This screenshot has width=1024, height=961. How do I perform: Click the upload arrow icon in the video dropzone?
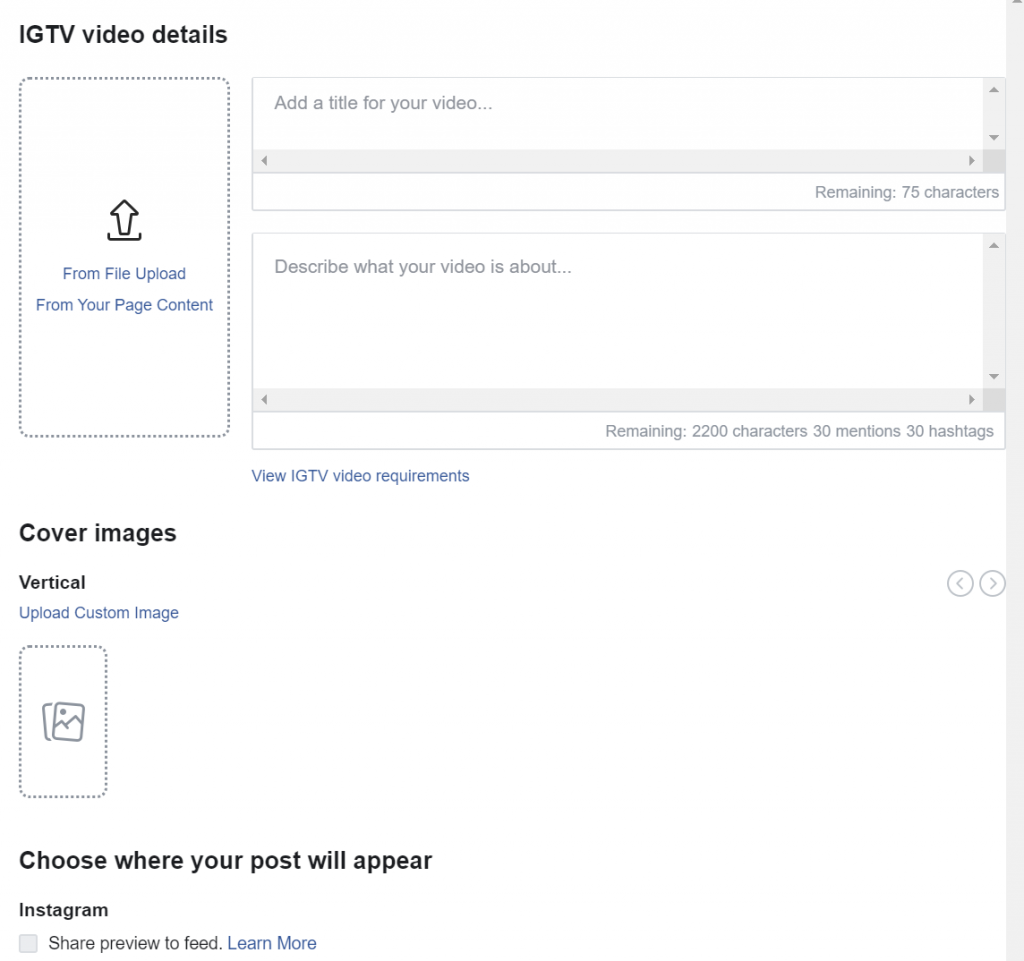[x=124, y=220]
